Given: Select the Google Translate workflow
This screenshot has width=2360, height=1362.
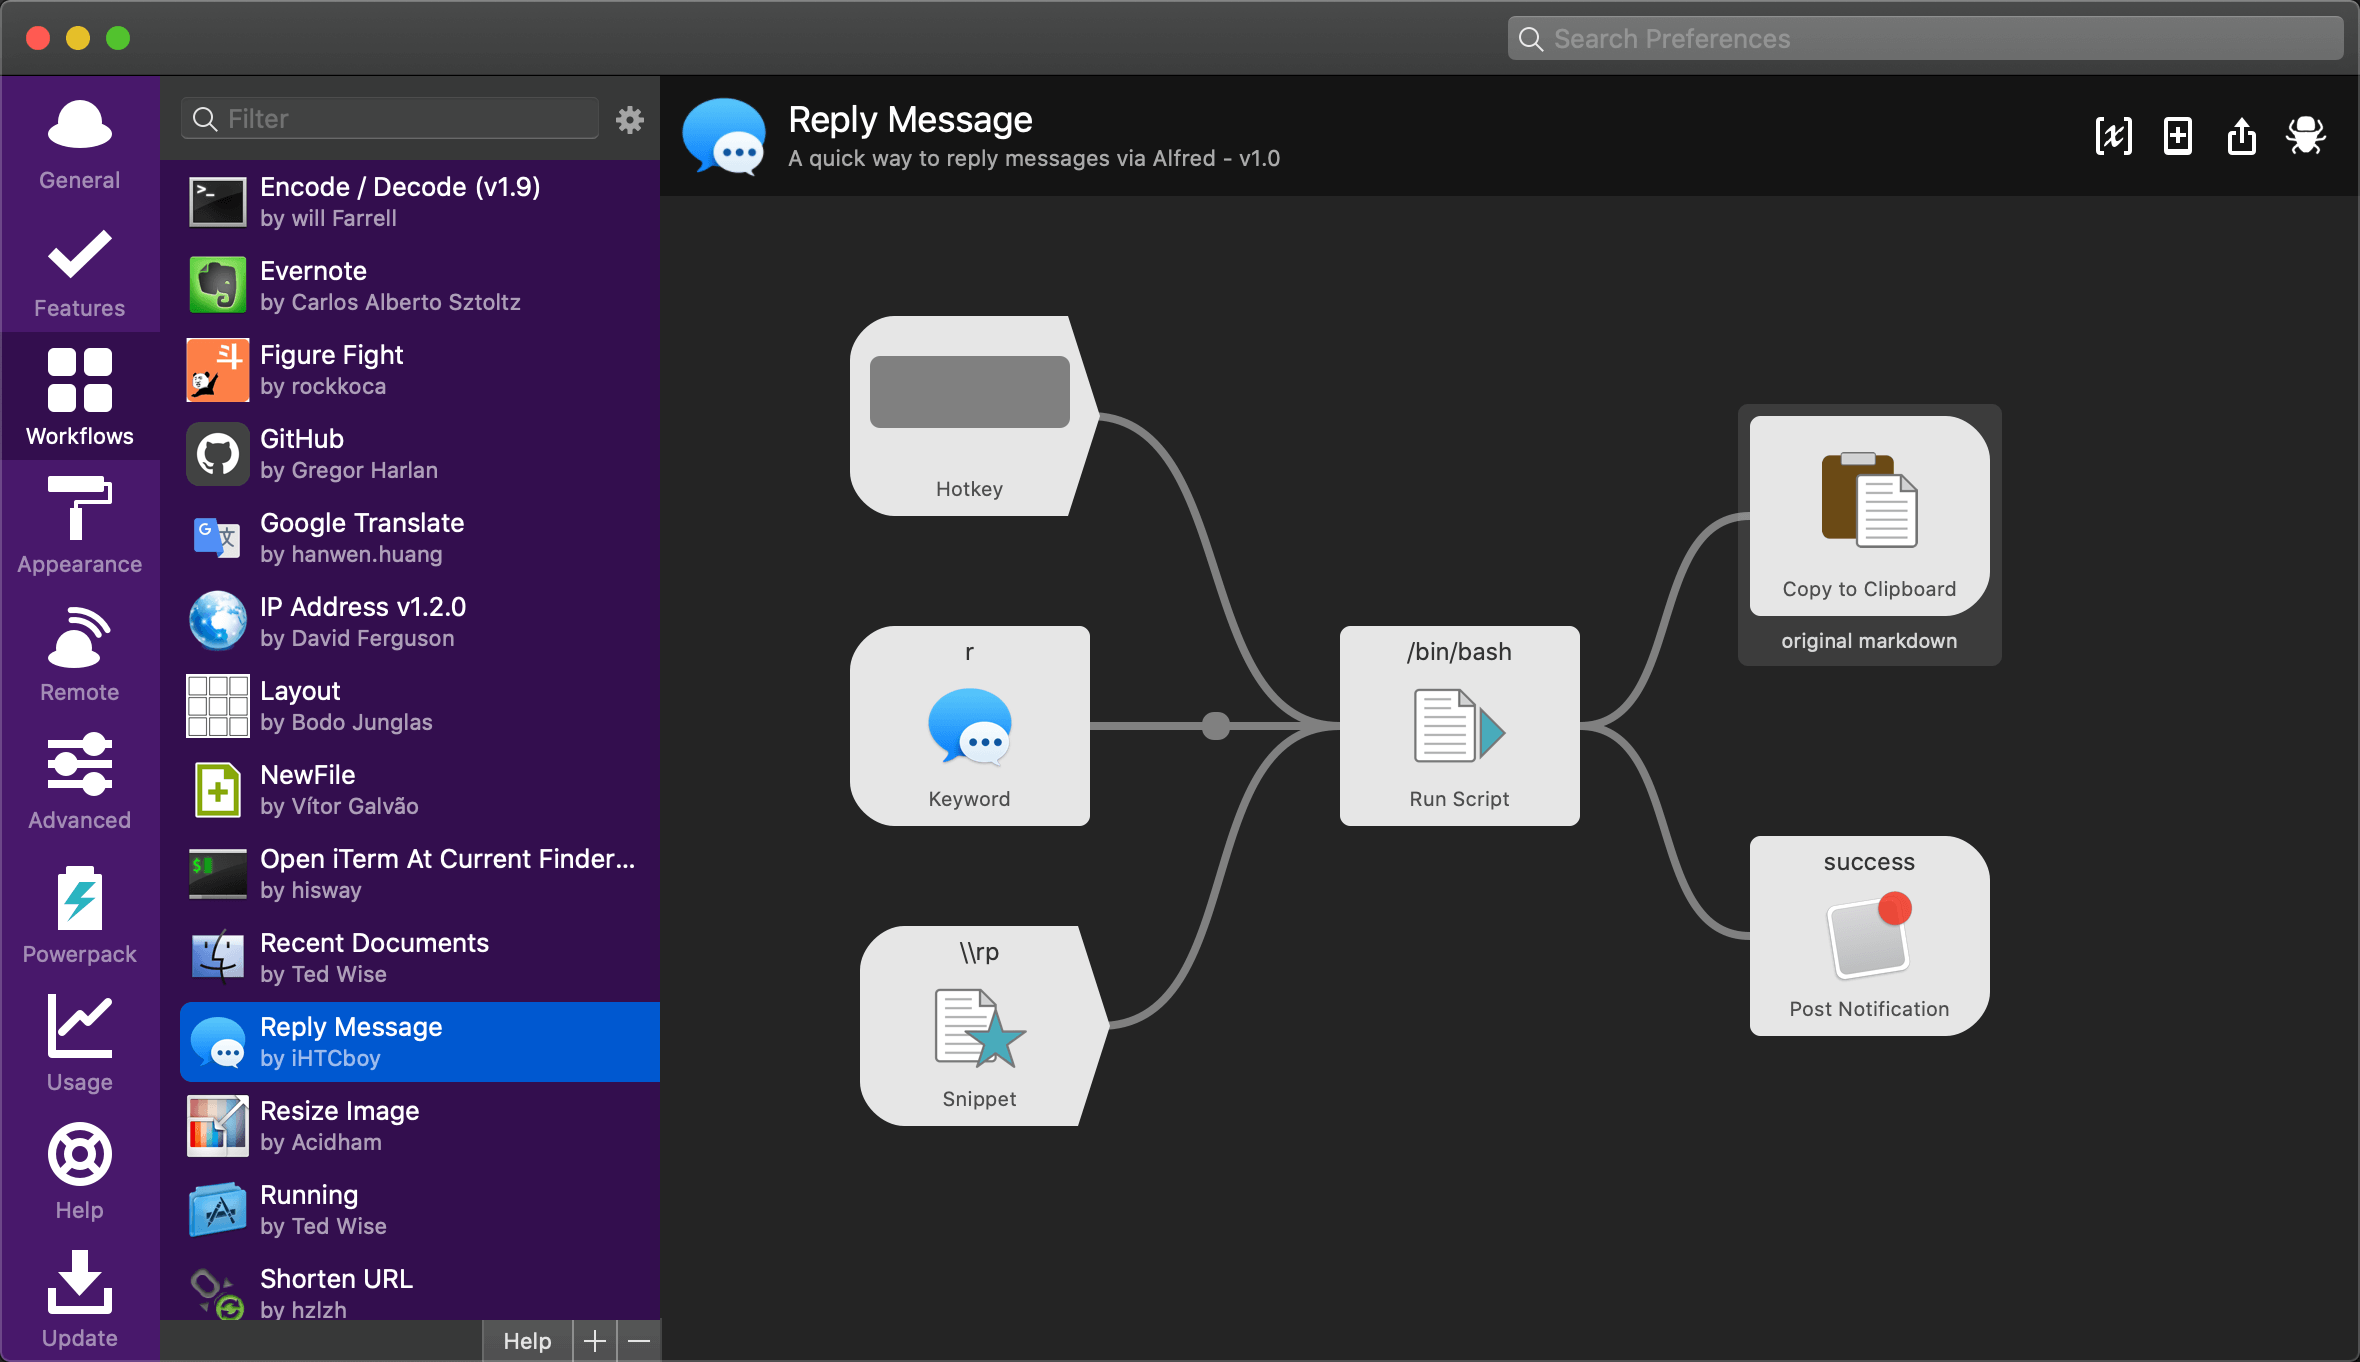Looking at the screenshot, I should click(420, 538).
